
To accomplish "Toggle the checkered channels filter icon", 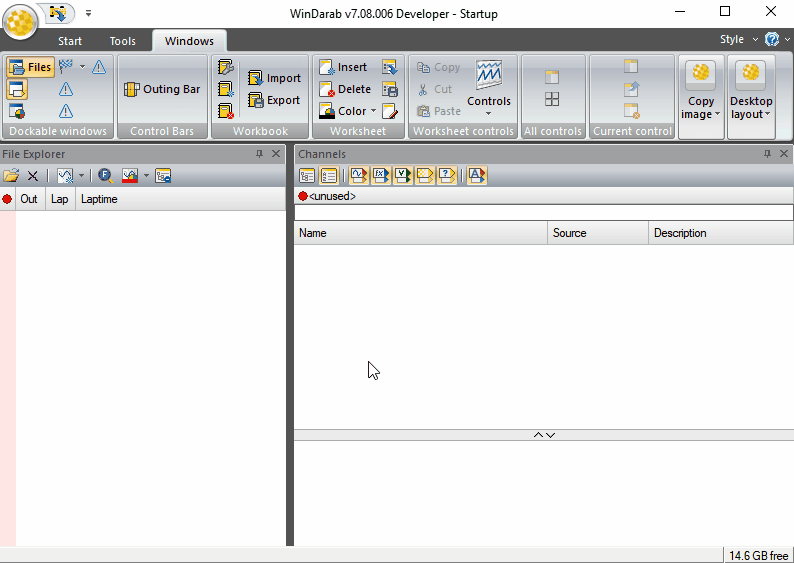I will coord(425,176).
